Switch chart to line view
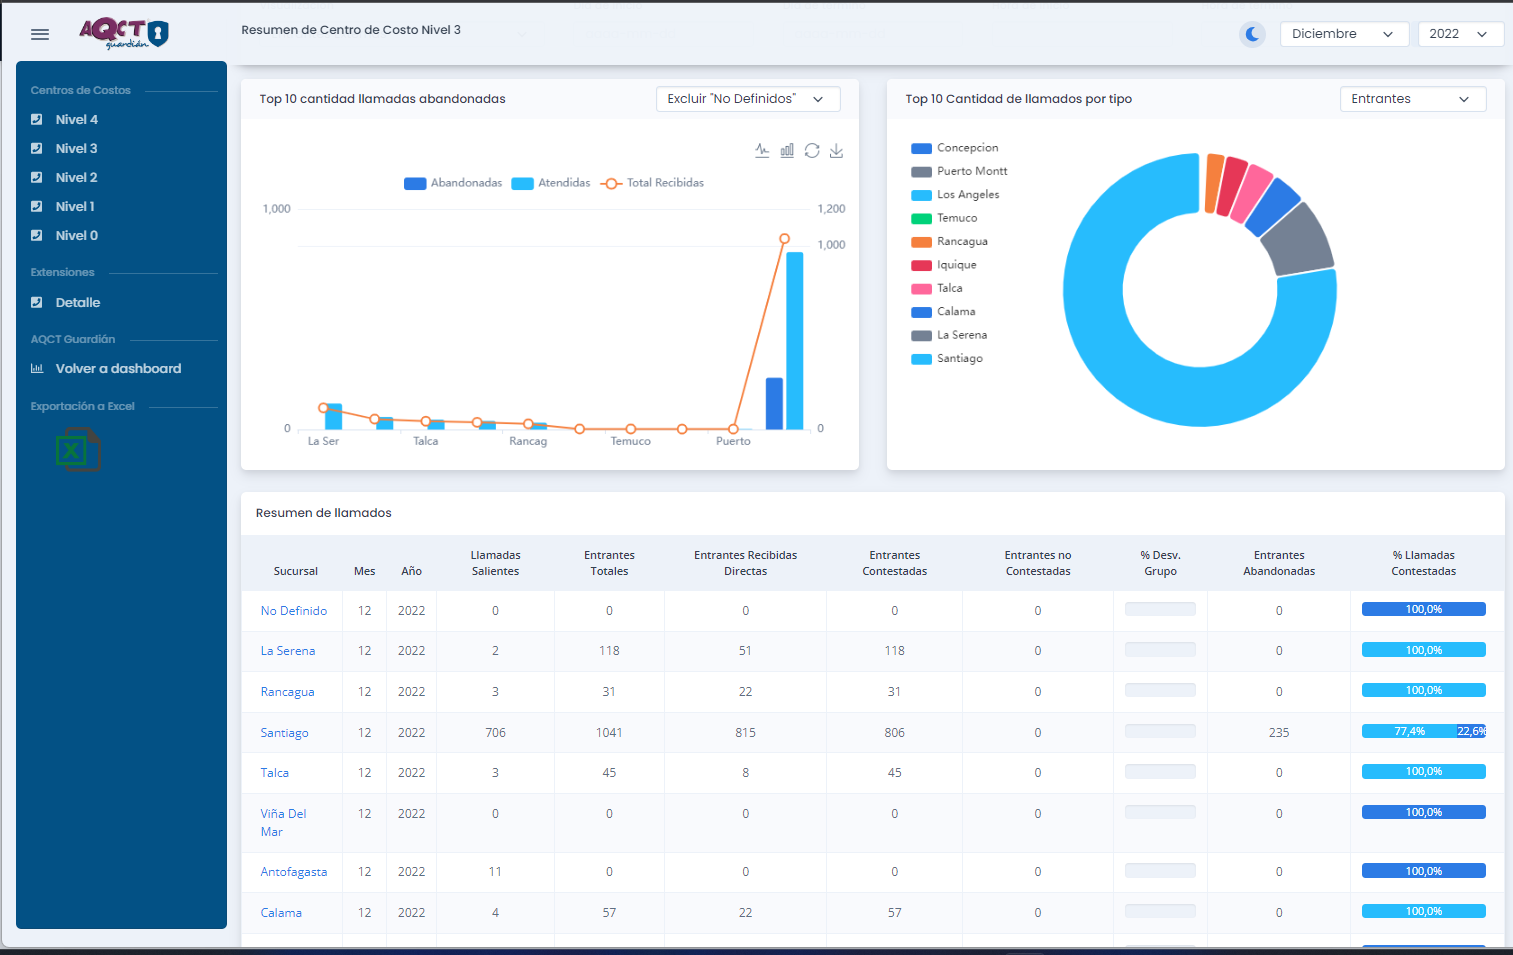The width and height of the screenshot is (1513, 955). 762,150
